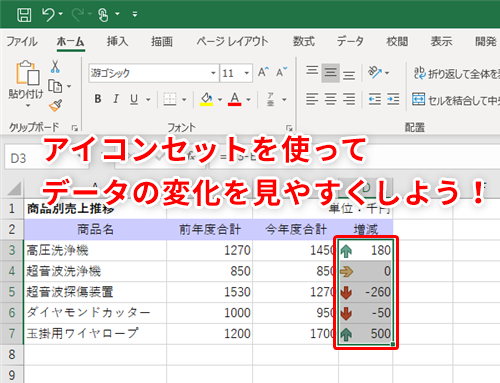Click the Undo arrow icon

[48, 15]
